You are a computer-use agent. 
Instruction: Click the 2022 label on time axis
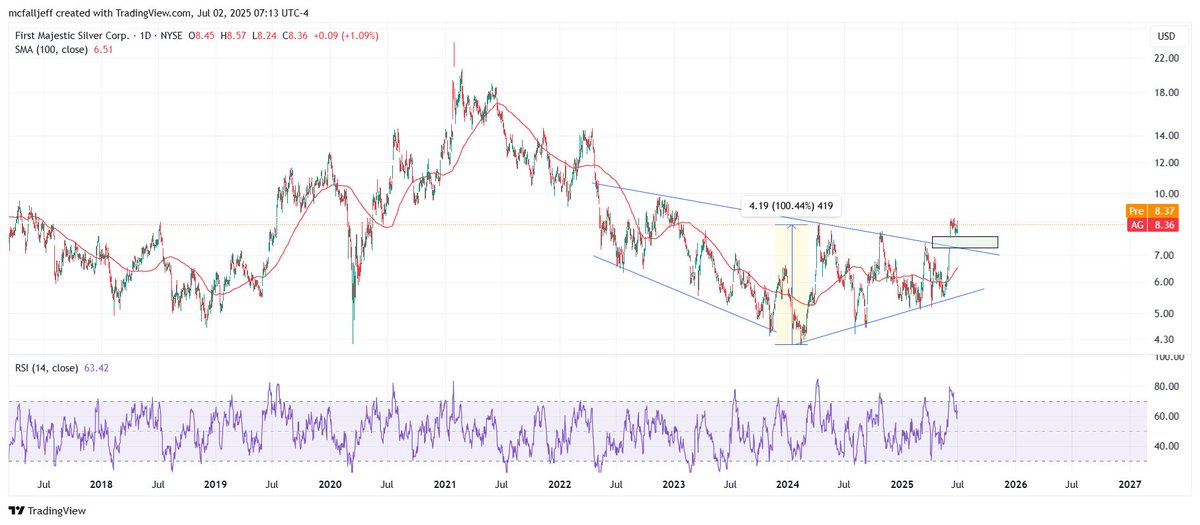pyautogui.click(x=559, y=483)
